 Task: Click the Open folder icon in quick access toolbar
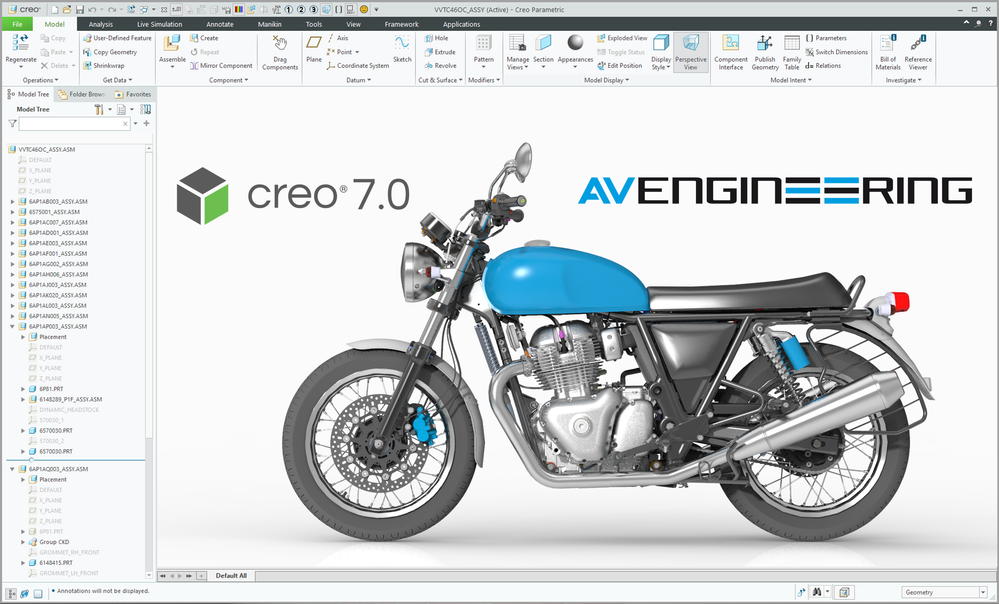pos(66,10)
